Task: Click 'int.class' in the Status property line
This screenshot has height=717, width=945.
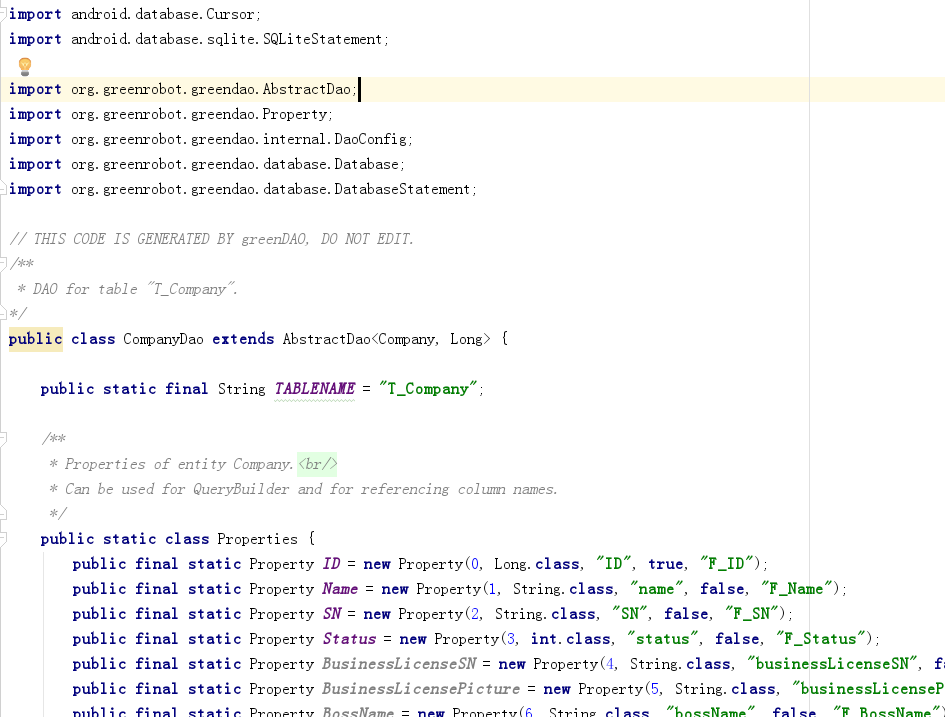Action: tap(570, 639)
